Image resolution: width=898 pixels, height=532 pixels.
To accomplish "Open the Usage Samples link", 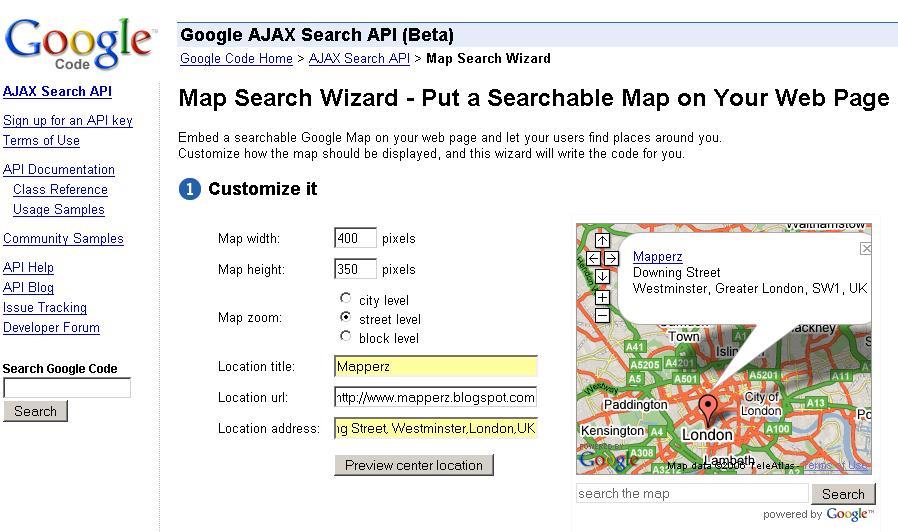I will (x=59, y=210).
